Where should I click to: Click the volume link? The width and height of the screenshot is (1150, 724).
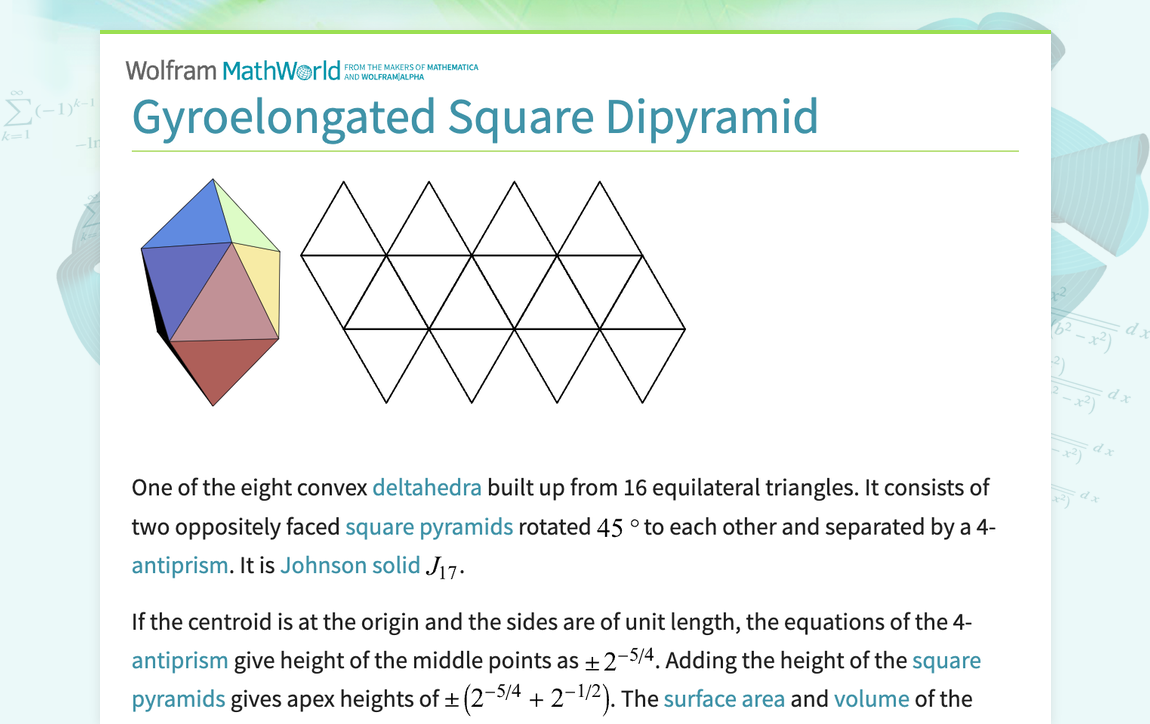[x=871, y=699]
